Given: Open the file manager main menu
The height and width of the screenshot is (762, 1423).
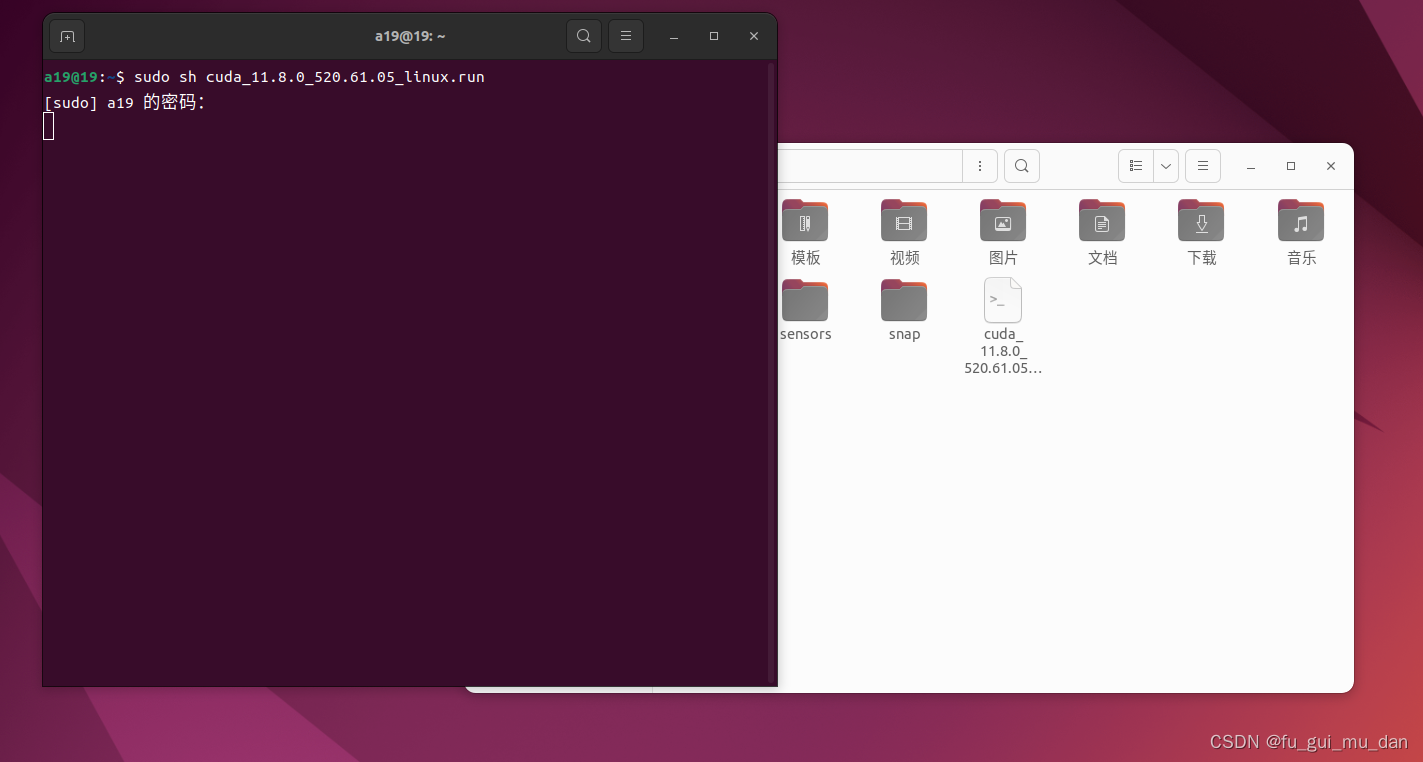Looking at the screenshot, I should 1203,166.
